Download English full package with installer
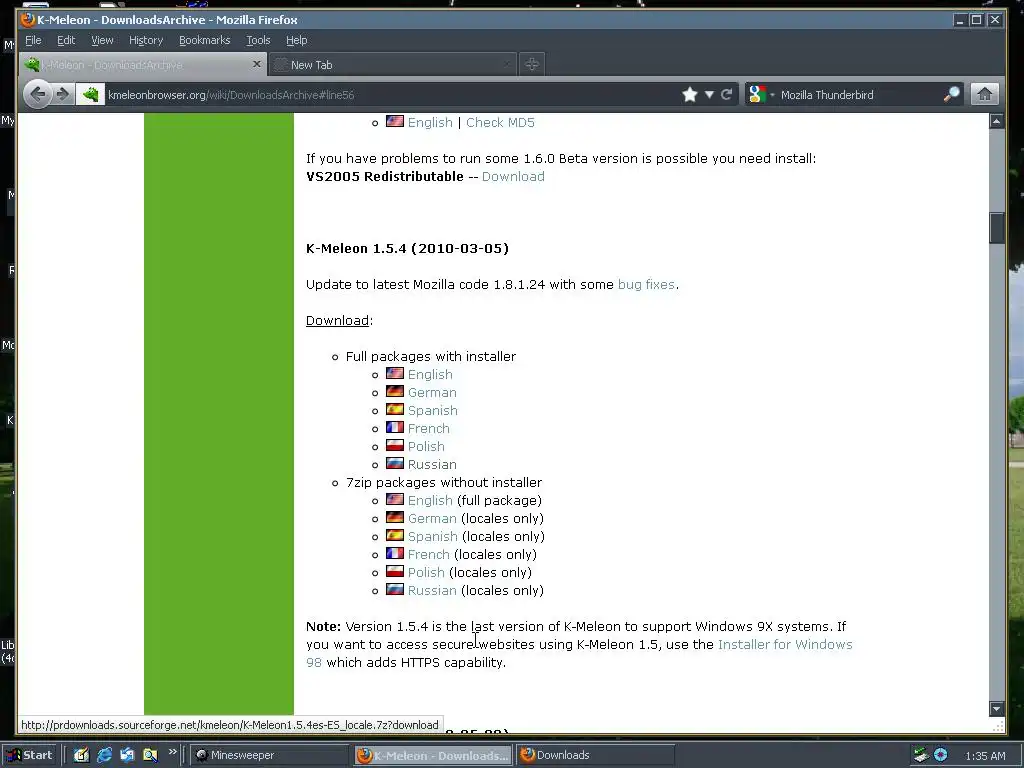The image size is (1024, 768). [430, 374]
